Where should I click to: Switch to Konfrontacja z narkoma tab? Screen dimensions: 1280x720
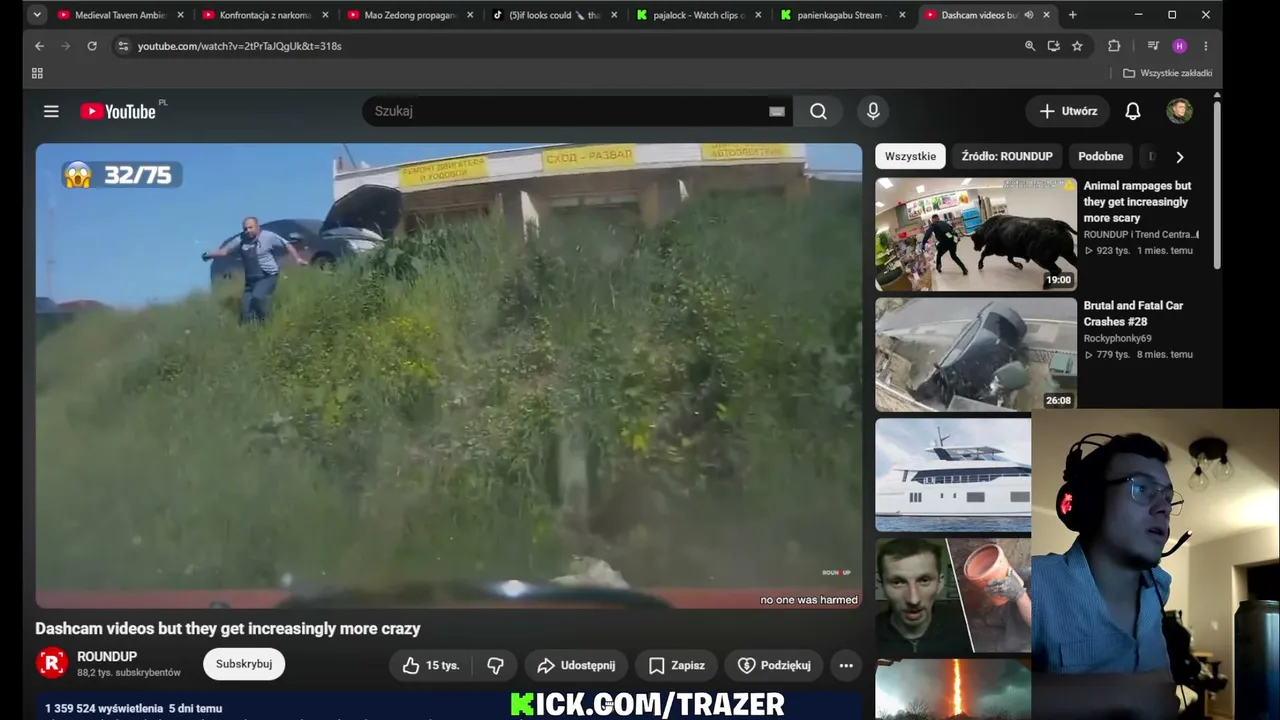coord(265,15)
